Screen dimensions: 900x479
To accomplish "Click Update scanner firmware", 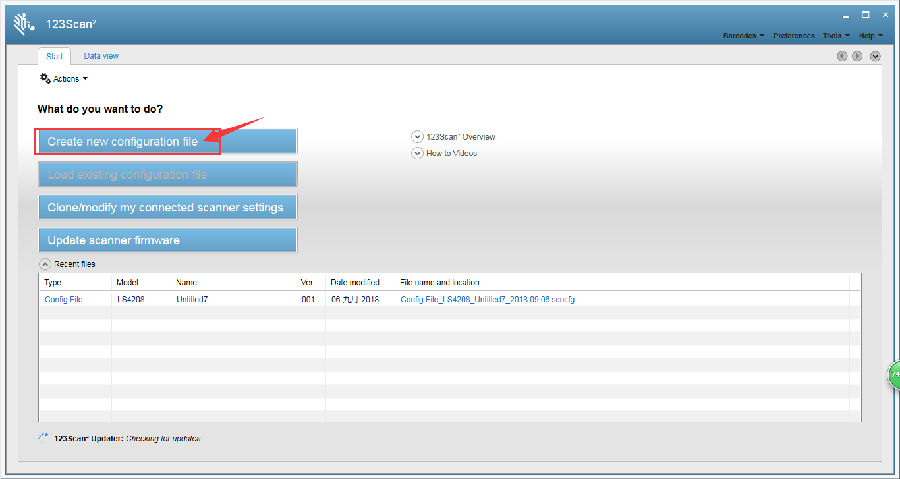I will point(168,240).
